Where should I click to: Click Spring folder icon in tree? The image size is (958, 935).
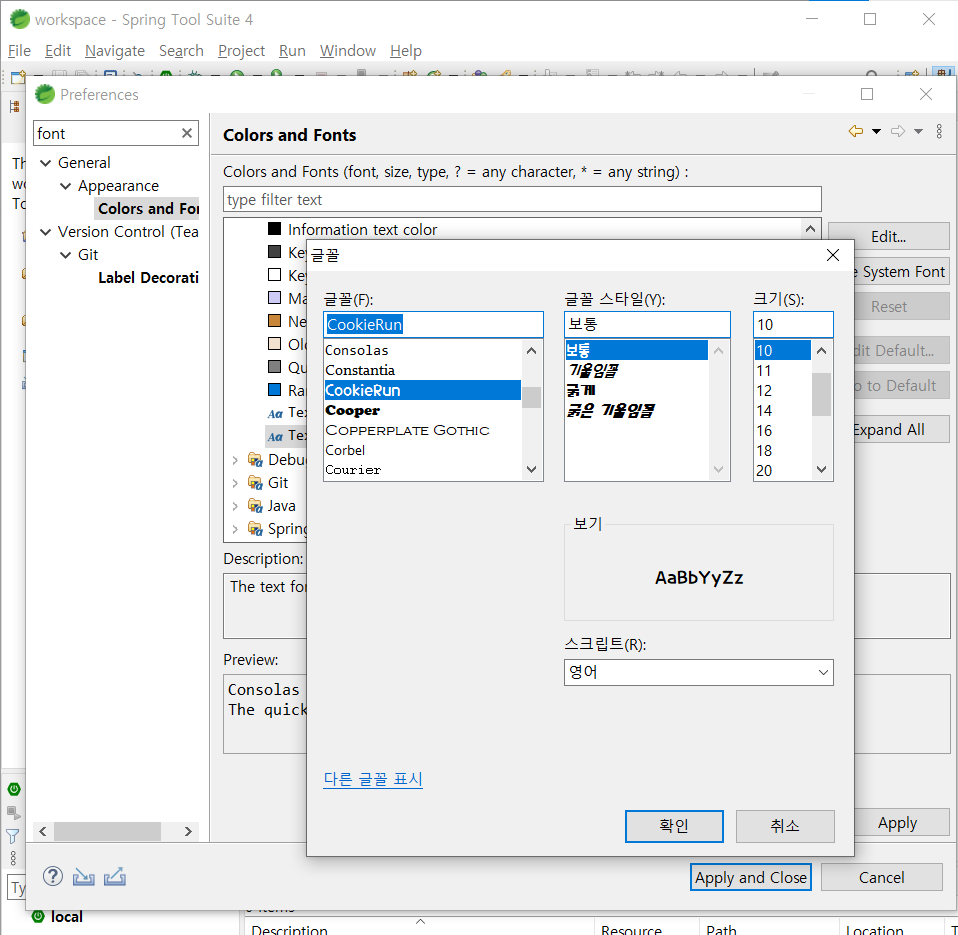255,529
